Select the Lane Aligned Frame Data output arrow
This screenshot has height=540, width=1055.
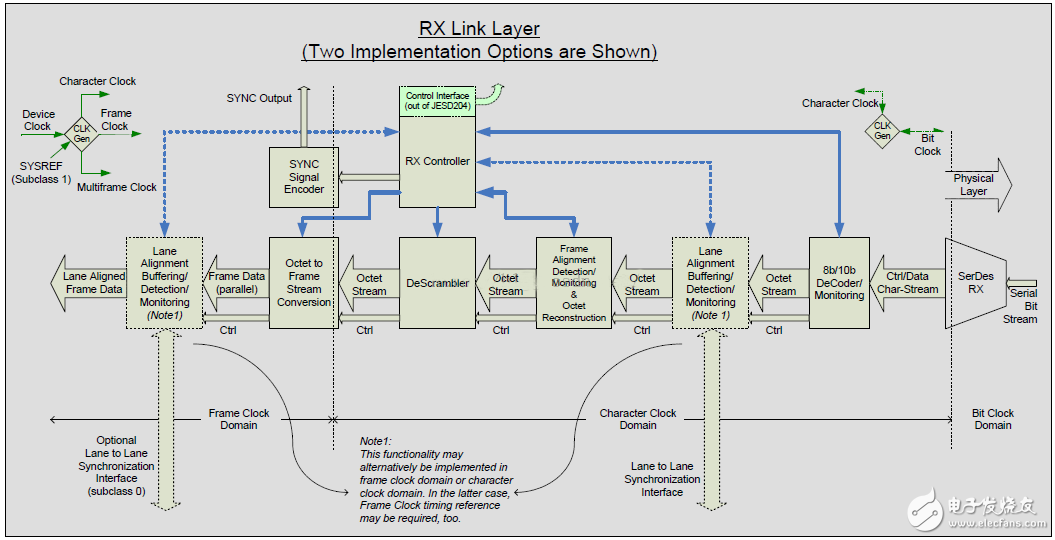pyautogui.click(x=86, y=283)
